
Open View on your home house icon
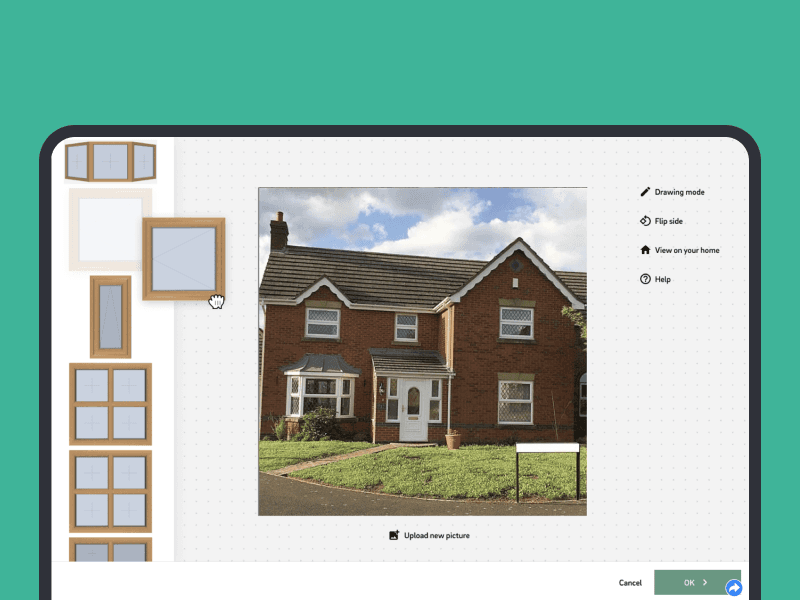coord(645,249)
